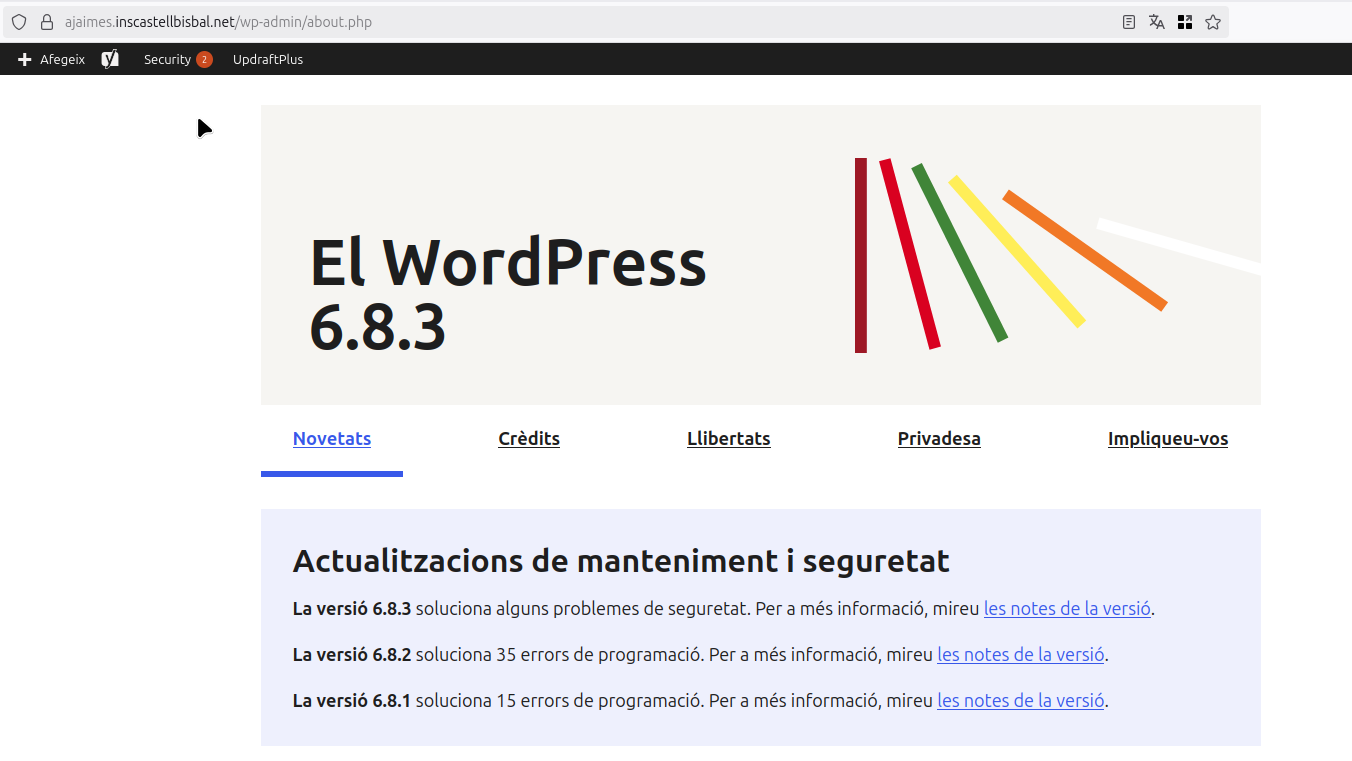Open release notes link for version 6.8.2
Screen dimensions: 1352x761
(x=1020, y=655)
